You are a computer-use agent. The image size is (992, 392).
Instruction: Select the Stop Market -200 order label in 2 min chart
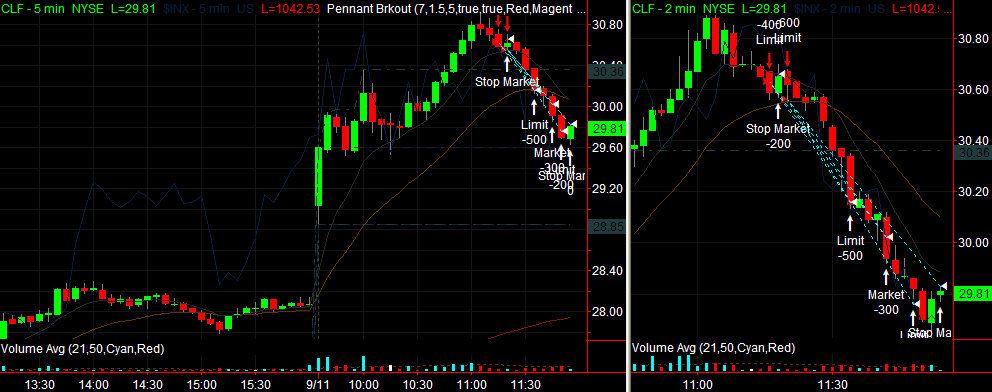coord(778,136)
